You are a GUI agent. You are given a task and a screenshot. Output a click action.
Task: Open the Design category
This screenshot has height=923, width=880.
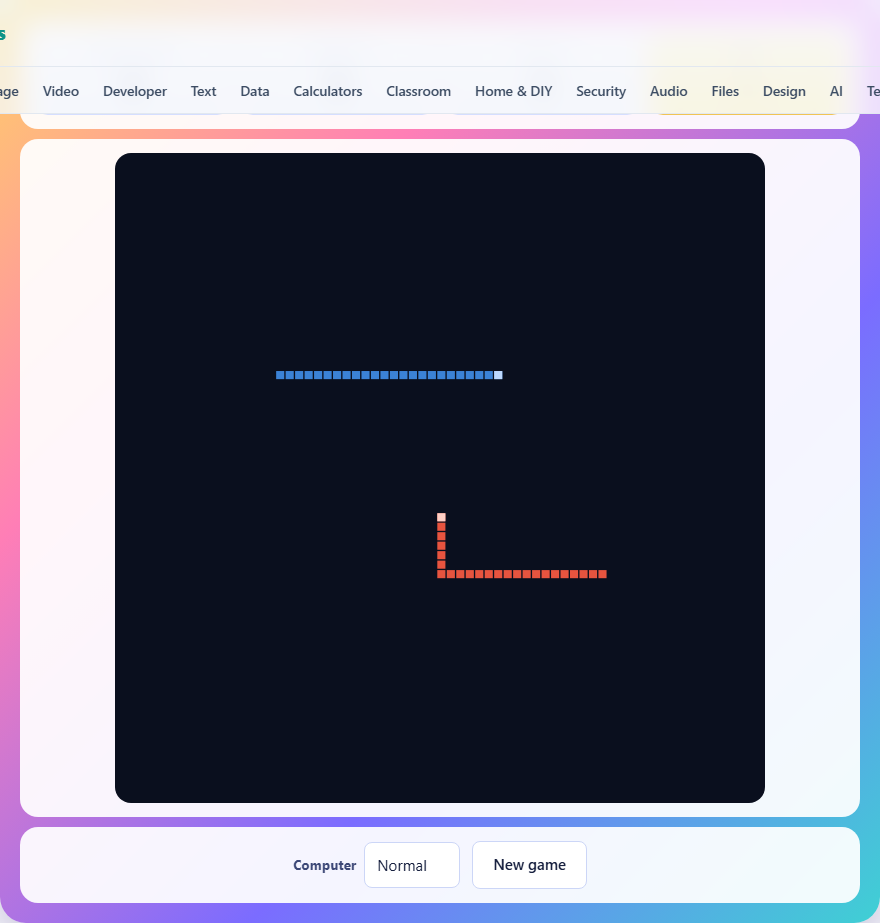pyautogui.click(x=784, y=91)
